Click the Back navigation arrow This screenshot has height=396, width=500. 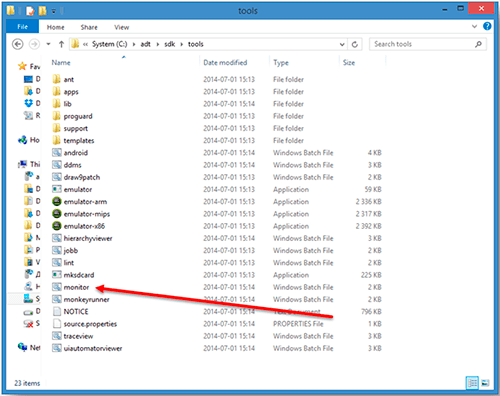pyautogui.click(x=18, y=44)
